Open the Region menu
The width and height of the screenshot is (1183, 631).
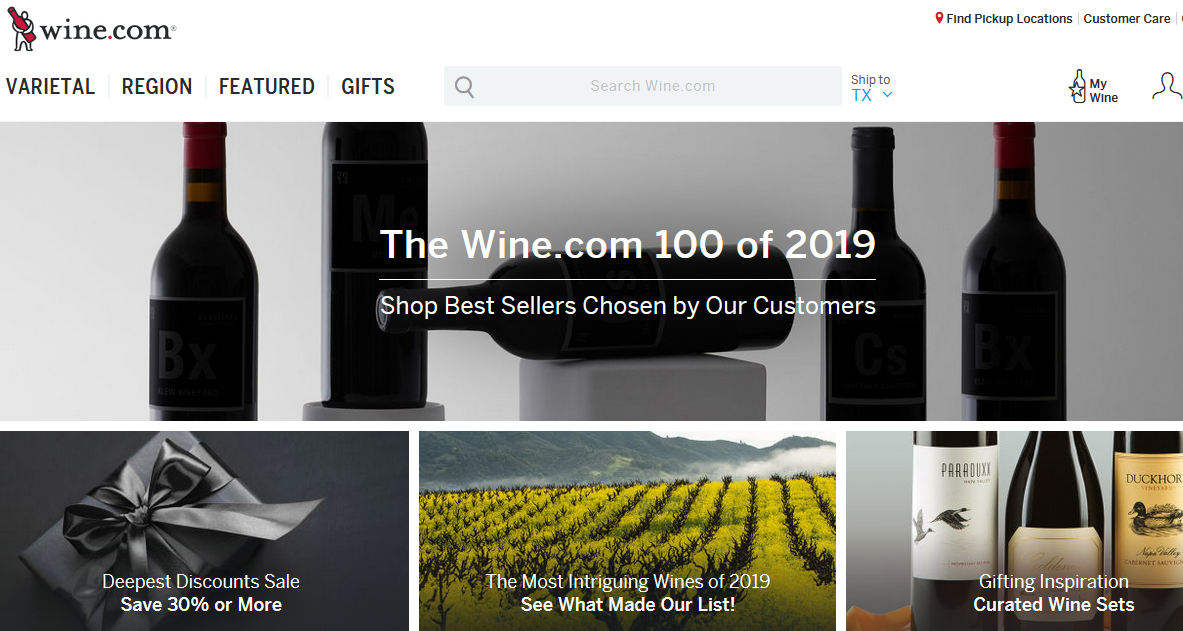(157, 87)
